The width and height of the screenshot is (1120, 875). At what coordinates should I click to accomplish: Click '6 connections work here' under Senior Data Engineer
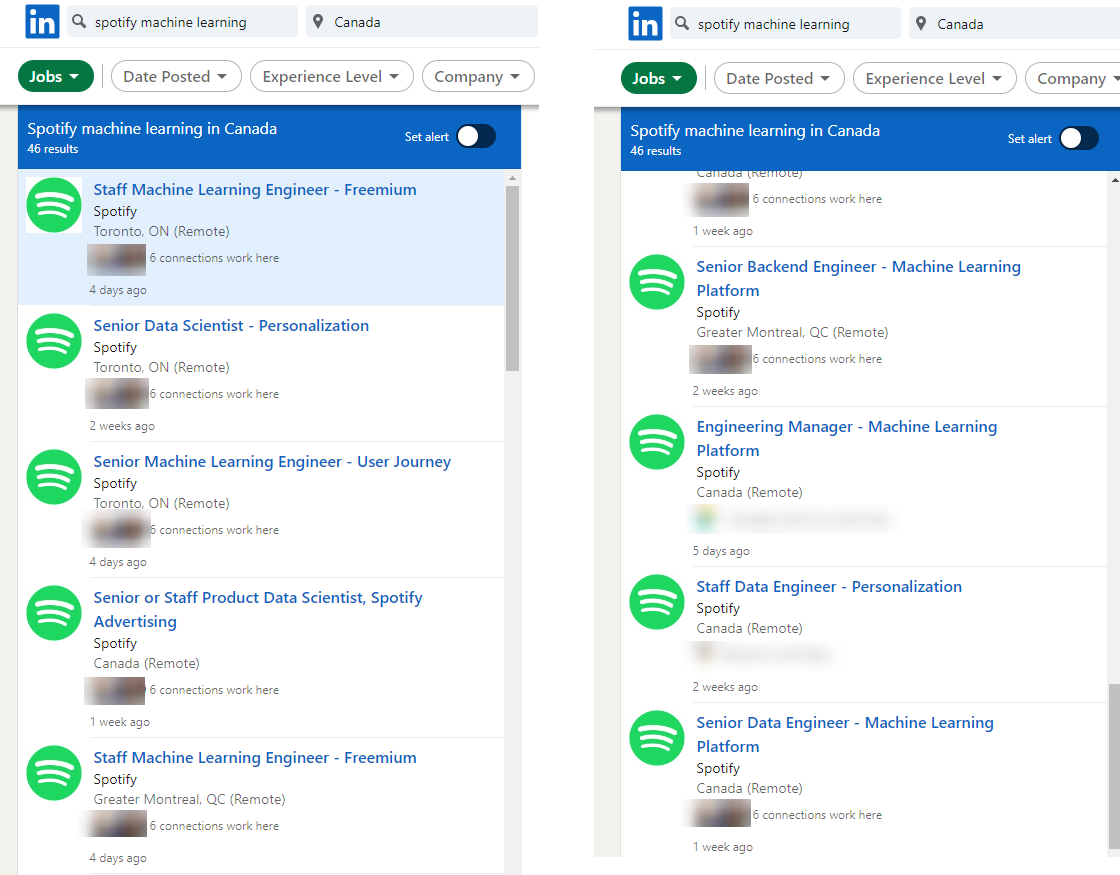817,814
